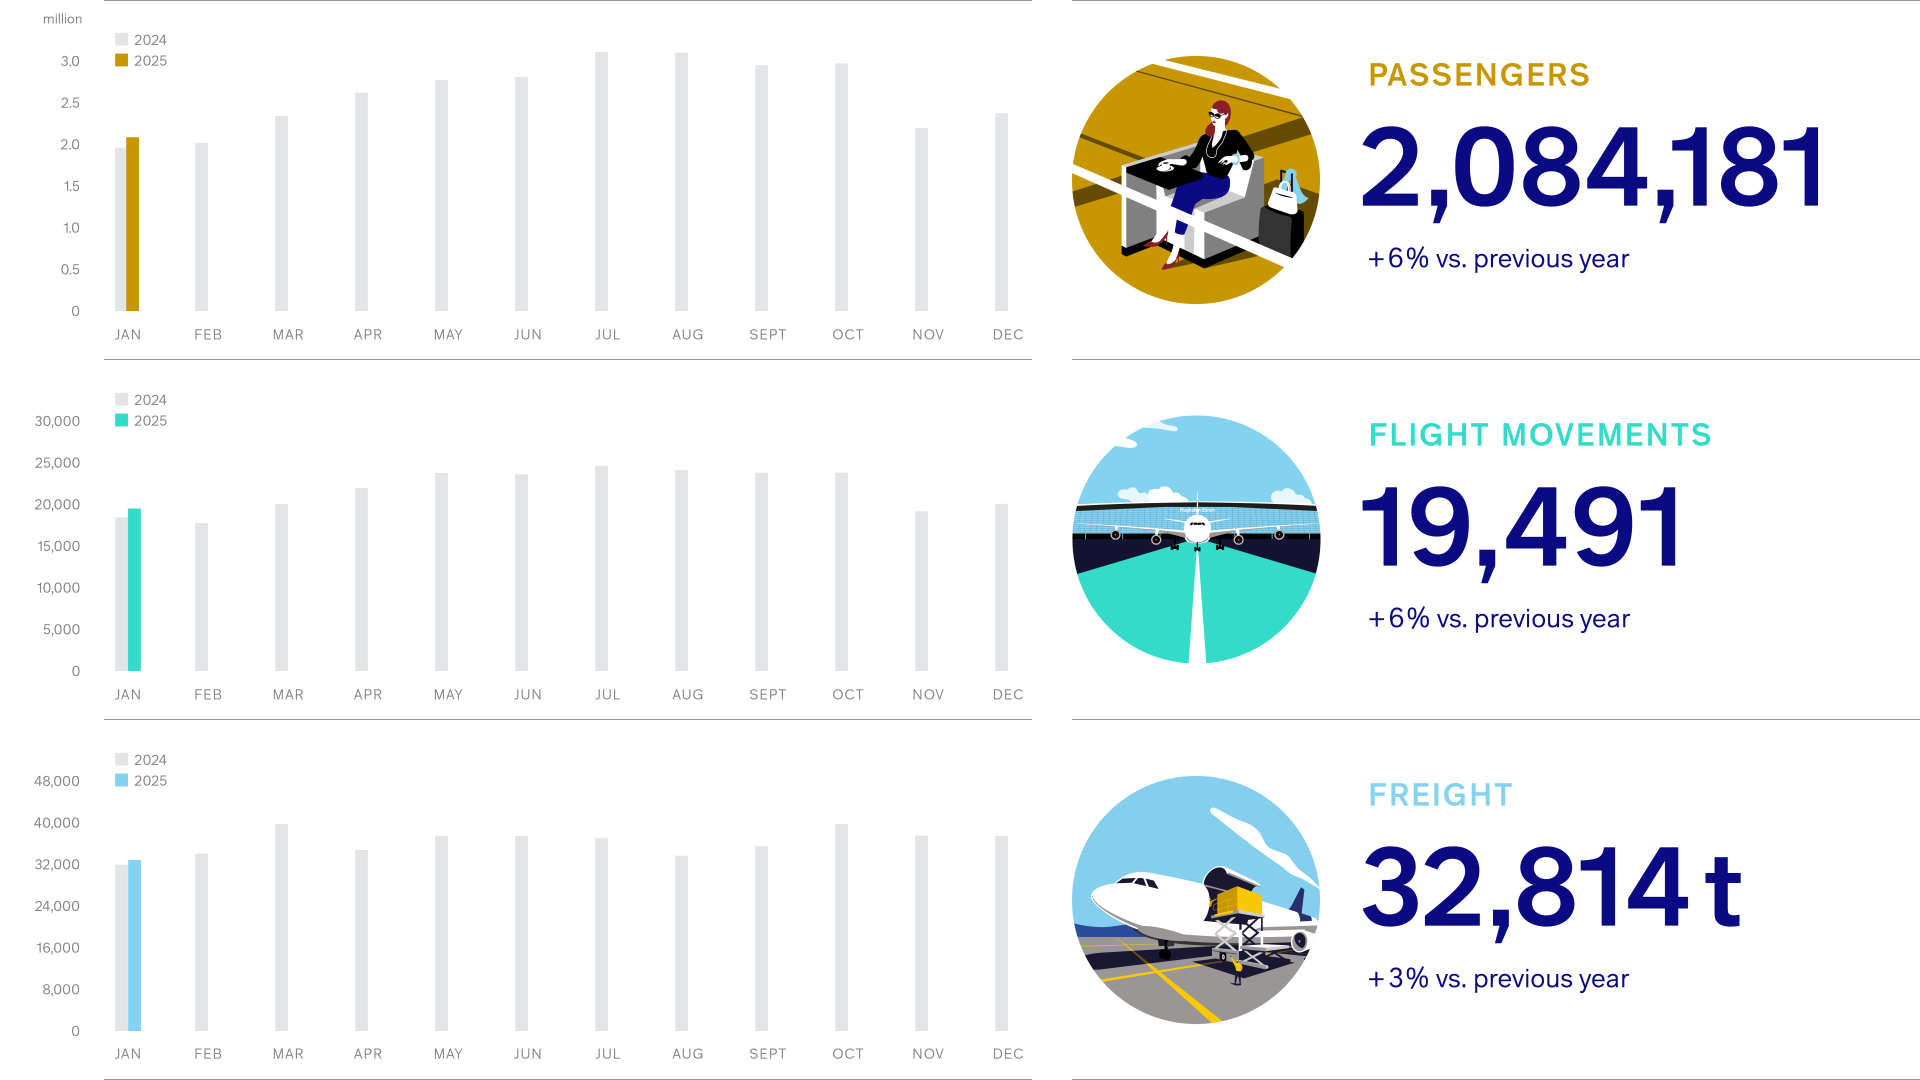1920x1080 pixels.
Task: Click the Flight Movements airplane illustration
Action: [x=1195, y=540]
